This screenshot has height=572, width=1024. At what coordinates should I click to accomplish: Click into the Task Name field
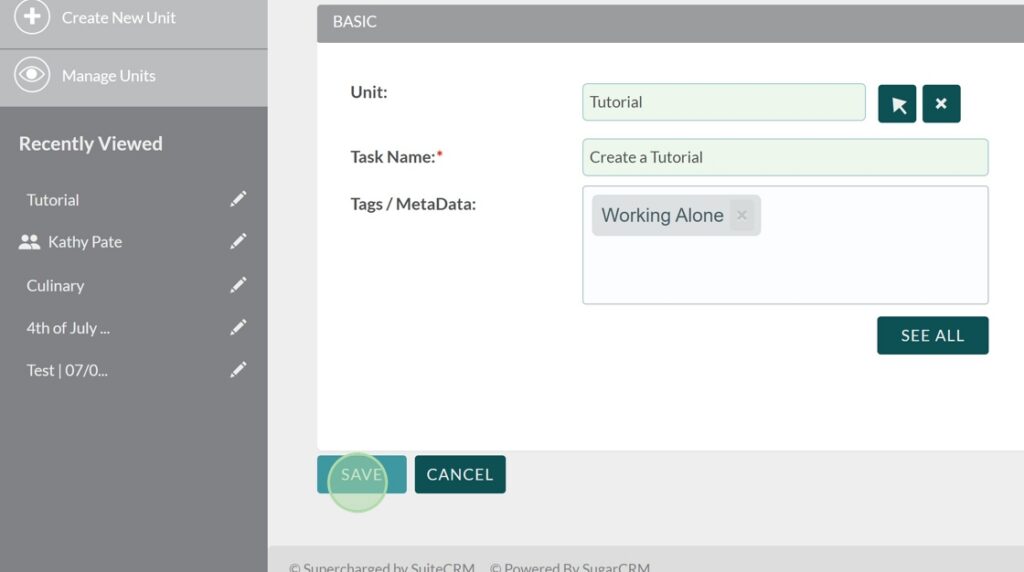pyautogui.click(x=784, y=157)
